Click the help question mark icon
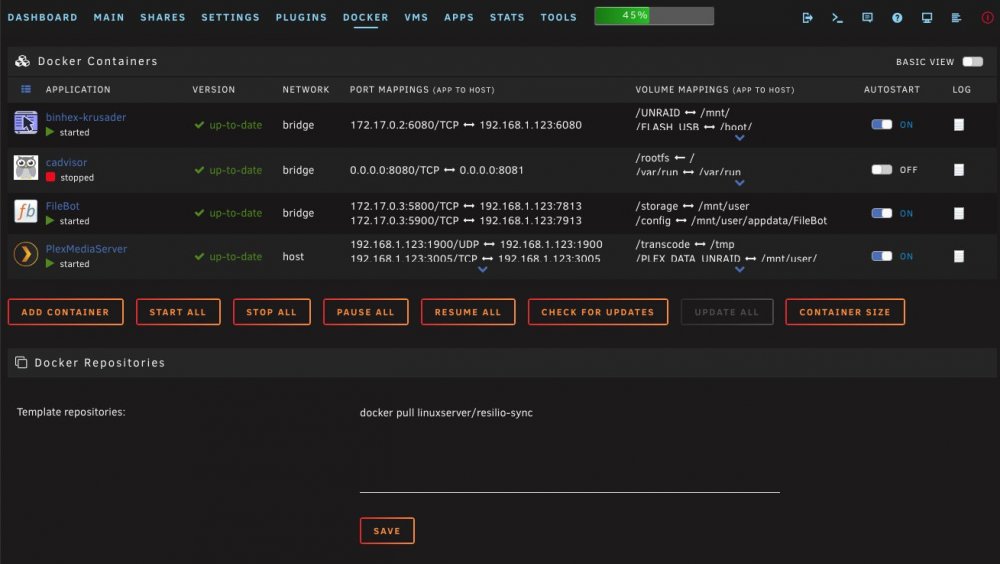1000x564 pixels. [897, 18]
